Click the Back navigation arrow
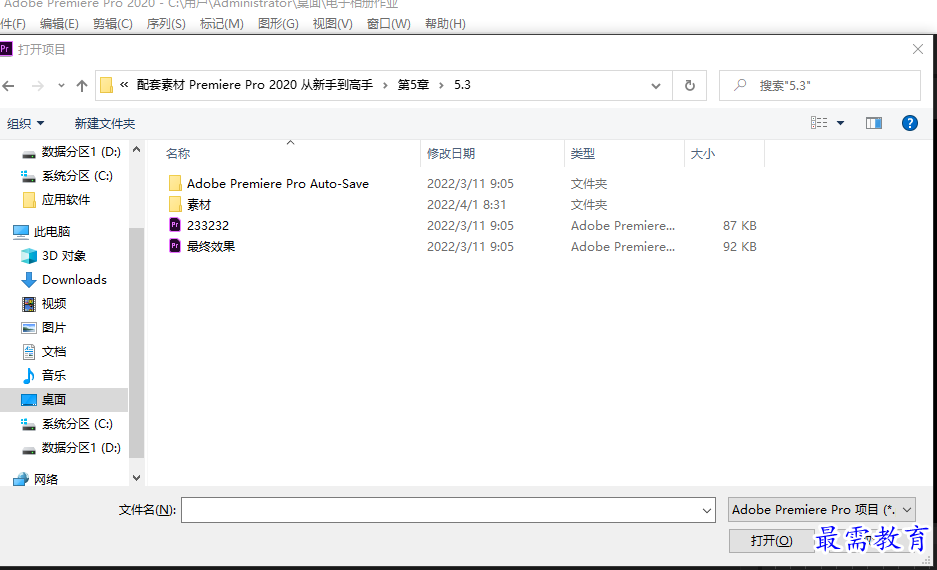 coord(8,85)
